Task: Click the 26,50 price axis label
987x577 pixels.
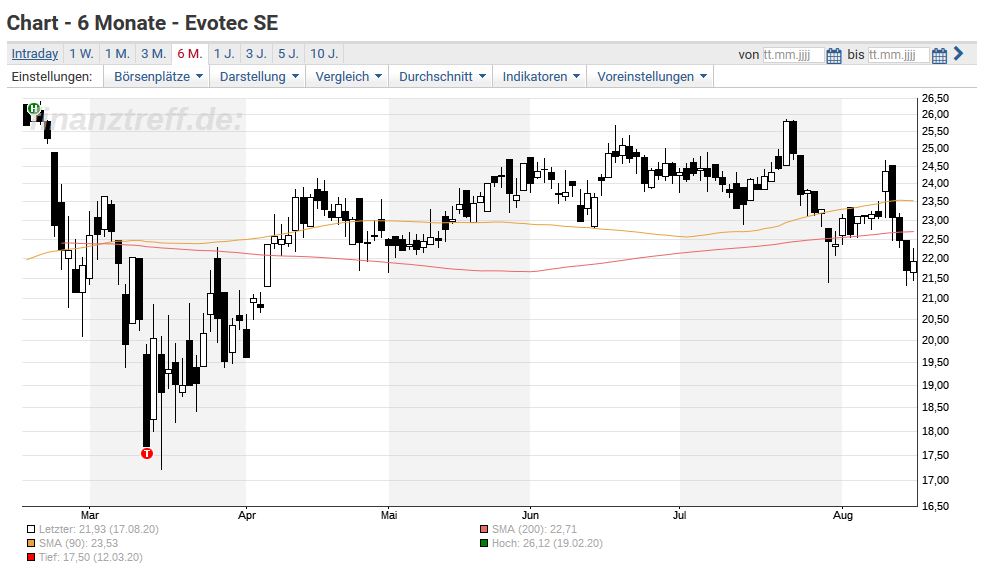Action: coord(935,98)
